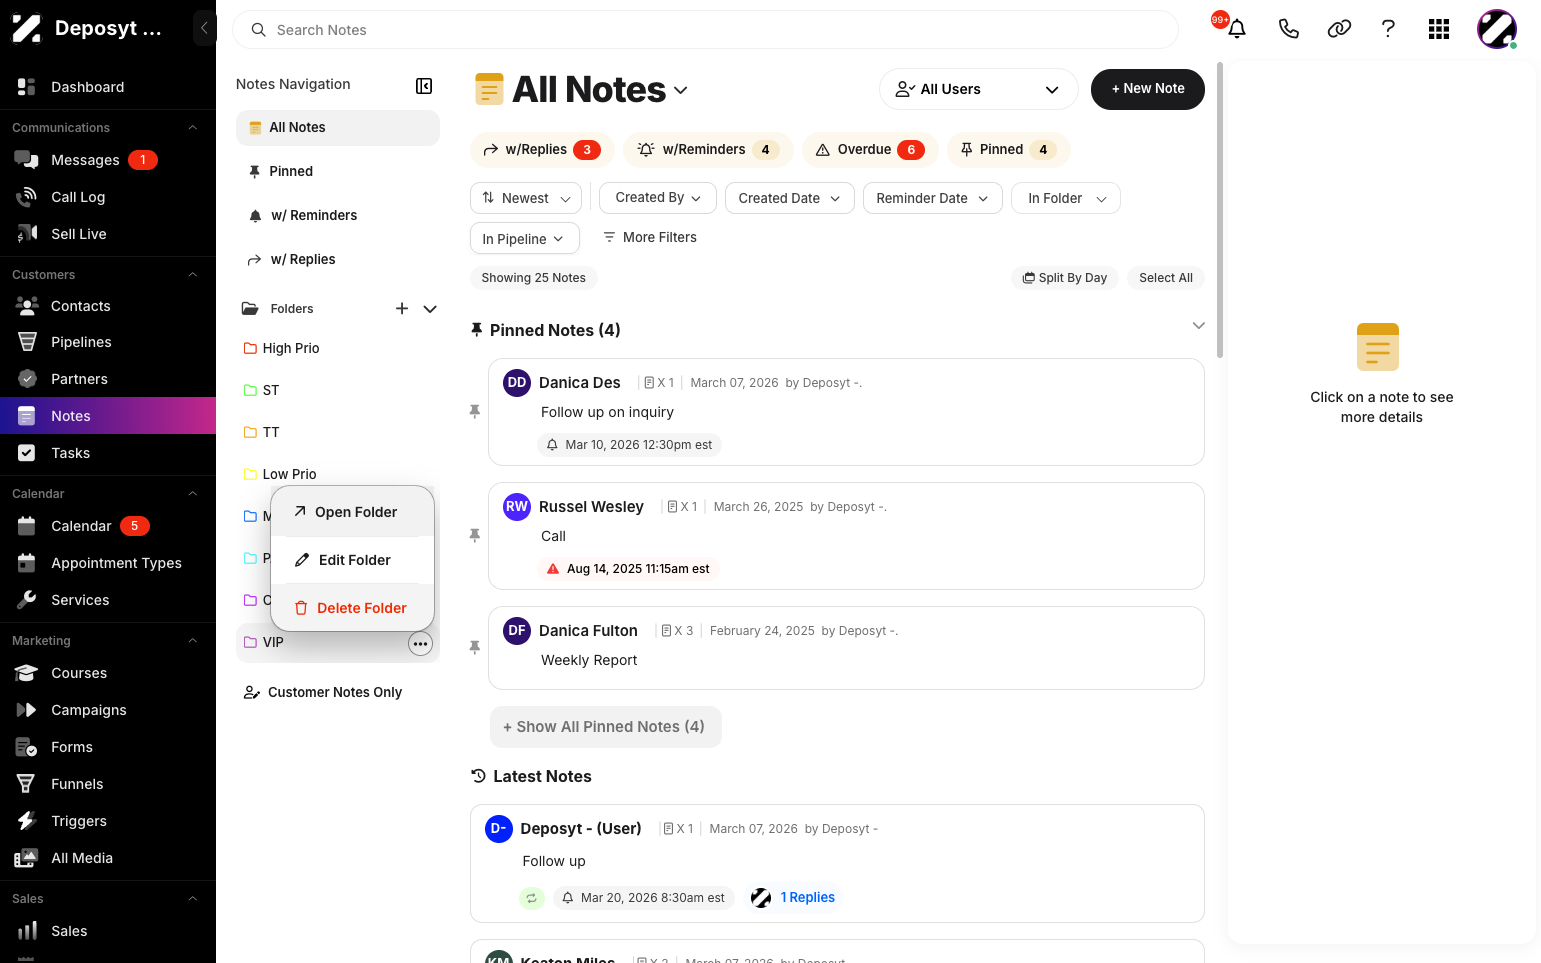The height and width of the screenshot is (963, 1541).
Task: Click the recurring icon on Follow up note
Action: (x=532, y=898)
